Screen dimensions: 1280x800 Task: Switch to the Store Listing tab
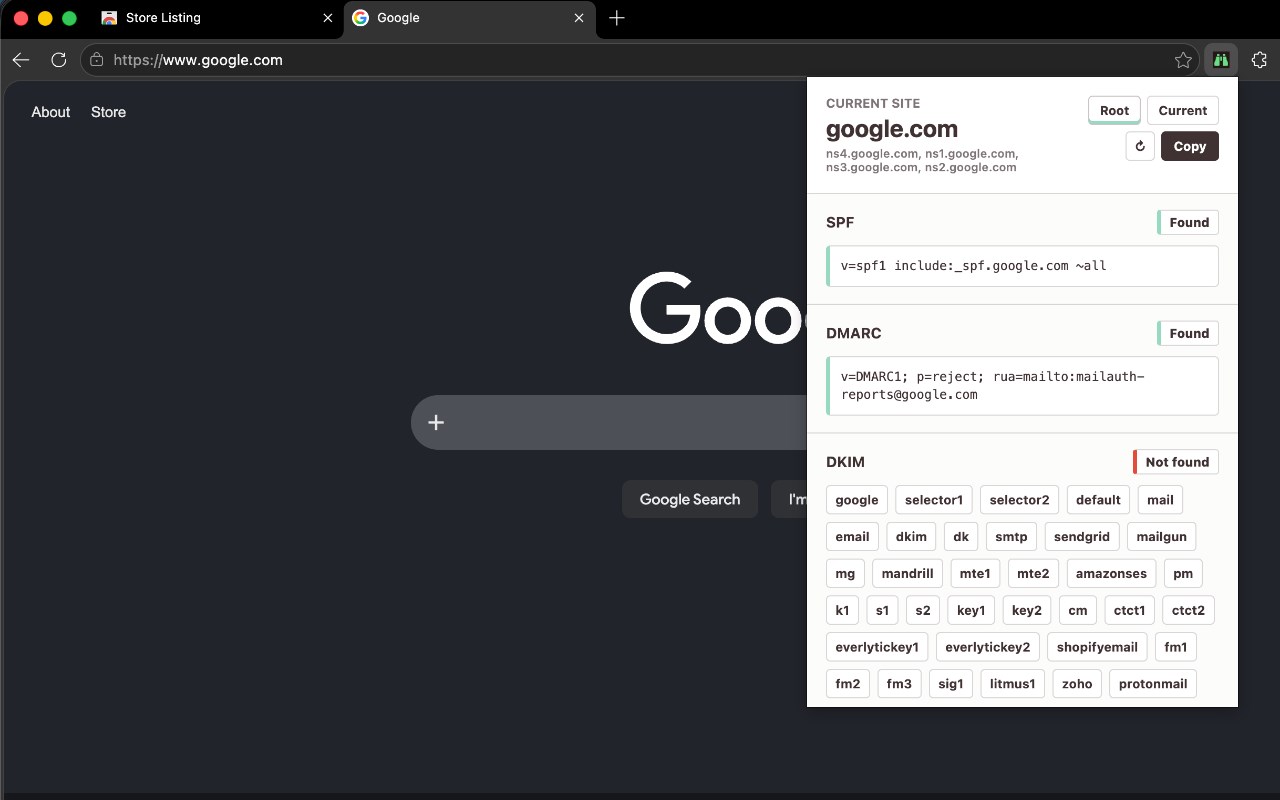(217, 18)
